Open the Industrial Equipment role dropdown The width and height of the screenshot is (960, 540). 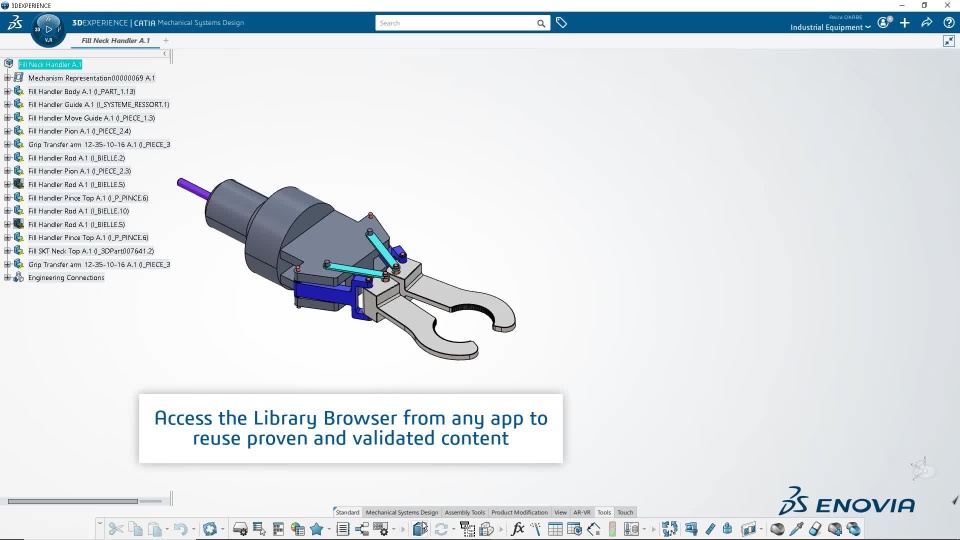(x=830, y=27)
